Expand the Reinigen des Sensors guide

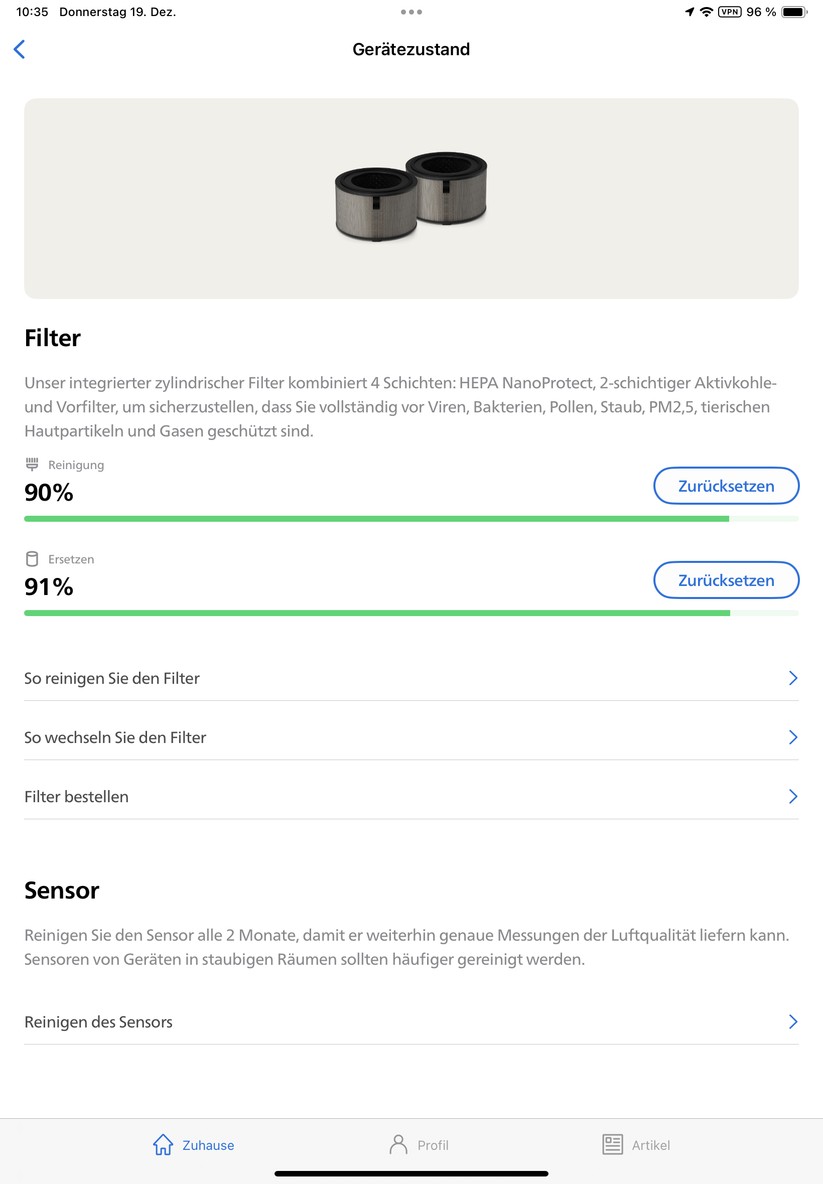tap(410, 1021)
